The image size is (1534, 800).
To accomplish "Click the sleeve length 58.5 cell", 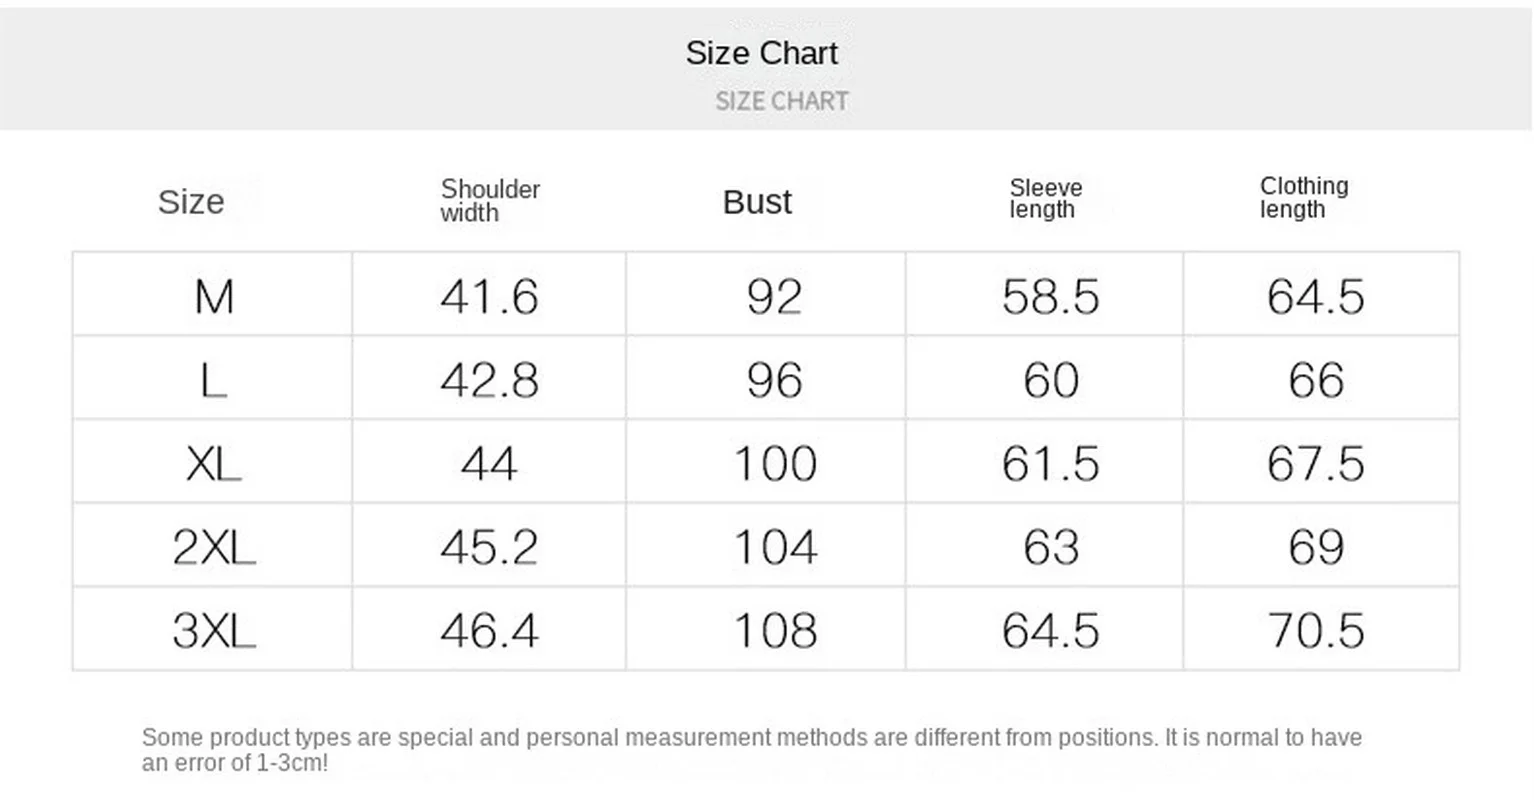I will [1050, 297].
